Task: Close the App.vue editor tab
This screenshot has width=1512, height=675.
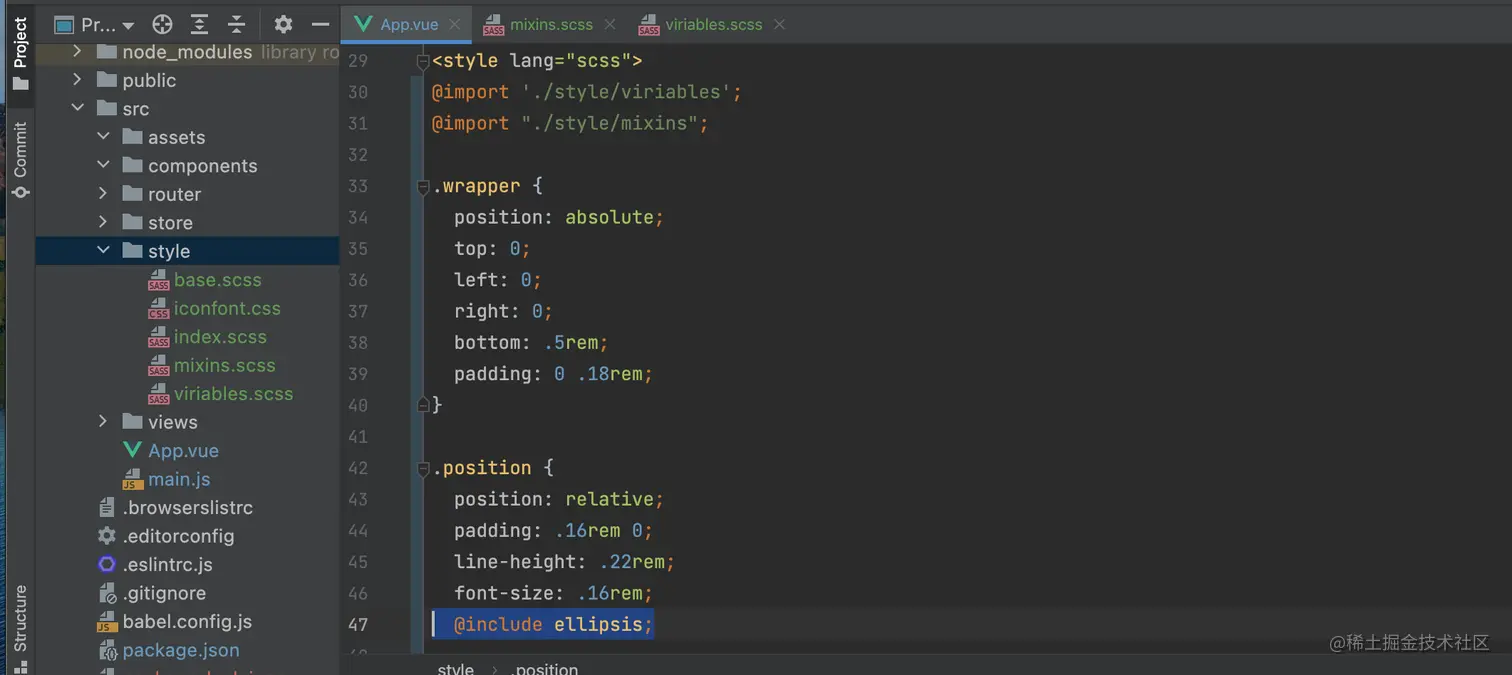Action: pyautogui.click(x=455, y=24)
